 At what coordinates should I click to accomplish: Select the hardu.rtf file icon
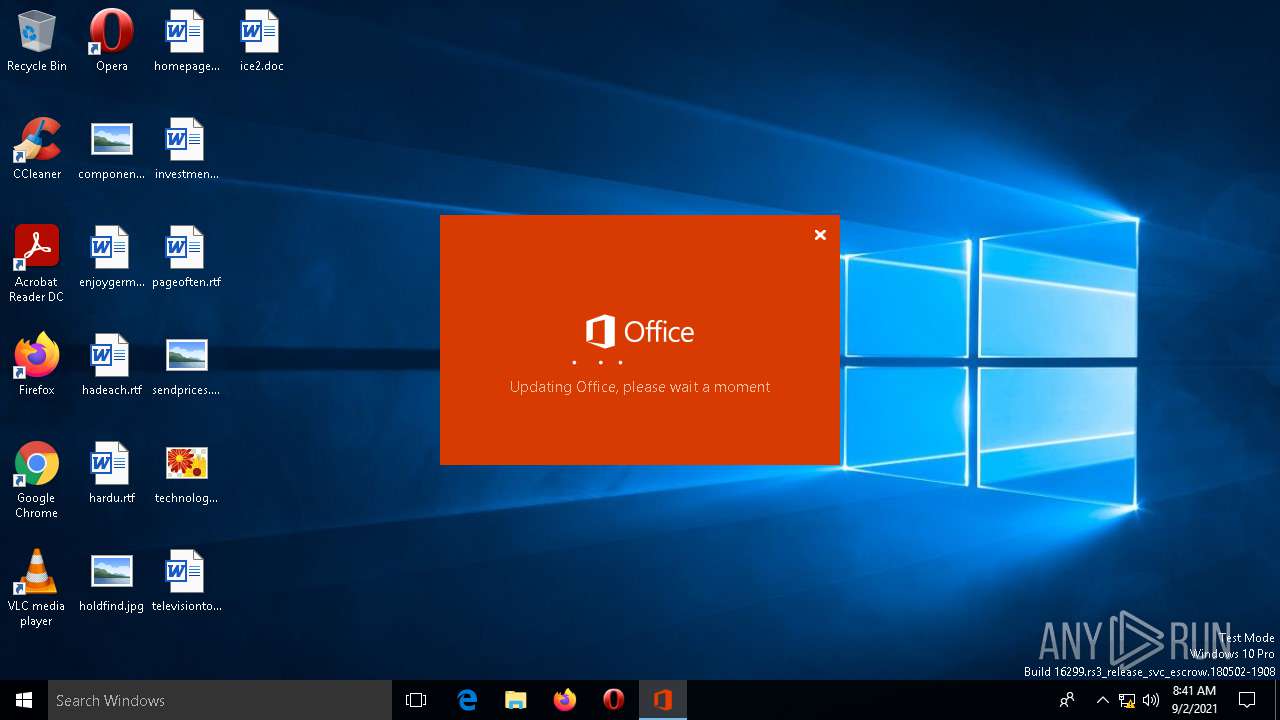point(112,473)
